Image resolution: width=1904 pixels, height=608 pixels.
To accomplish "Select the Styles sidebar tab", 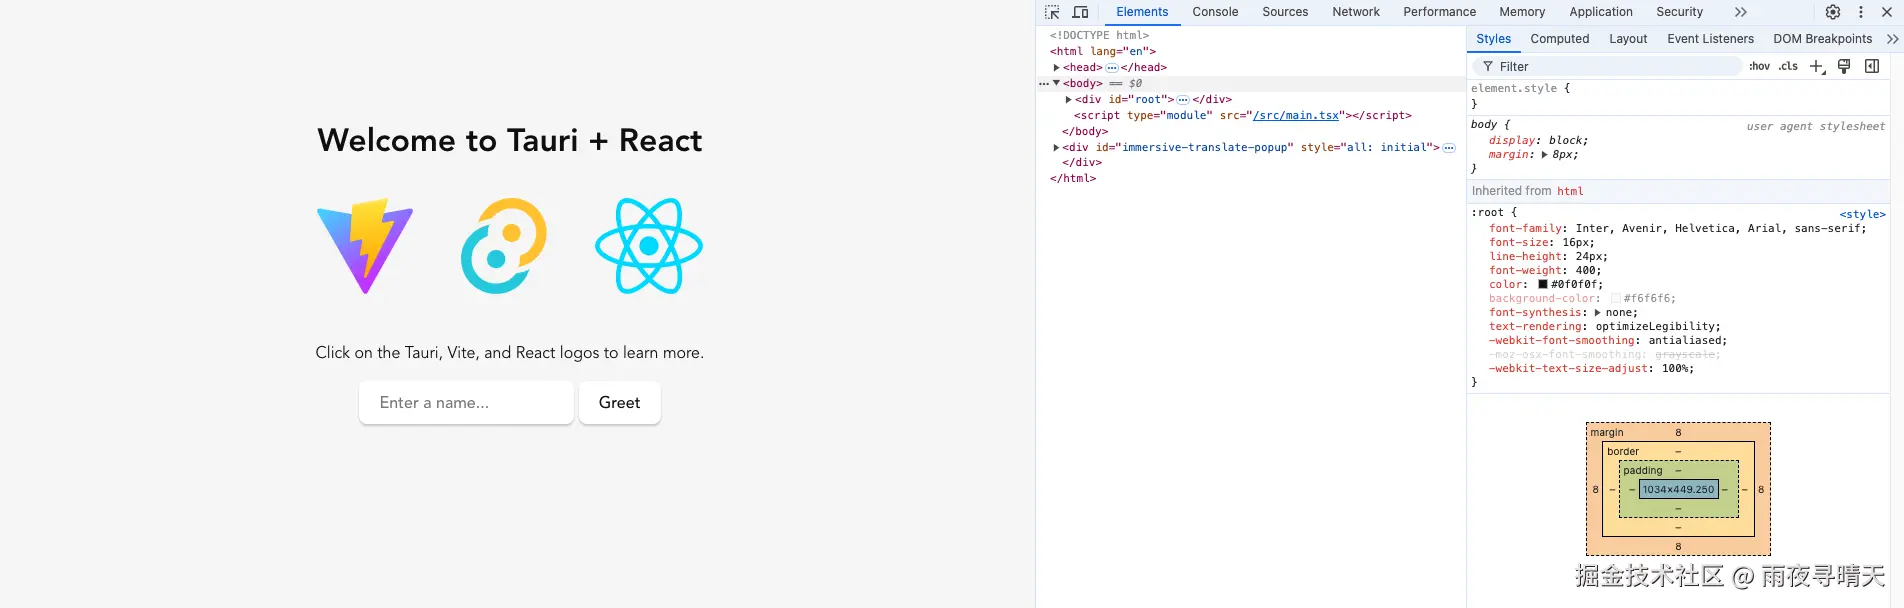I will click(1493, 39).
